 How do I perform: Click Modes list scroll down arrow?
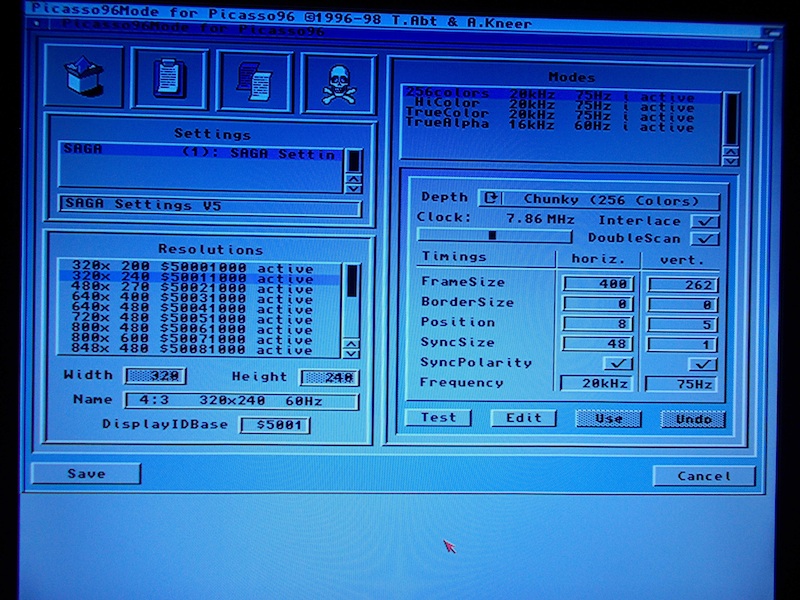point(731,161)
